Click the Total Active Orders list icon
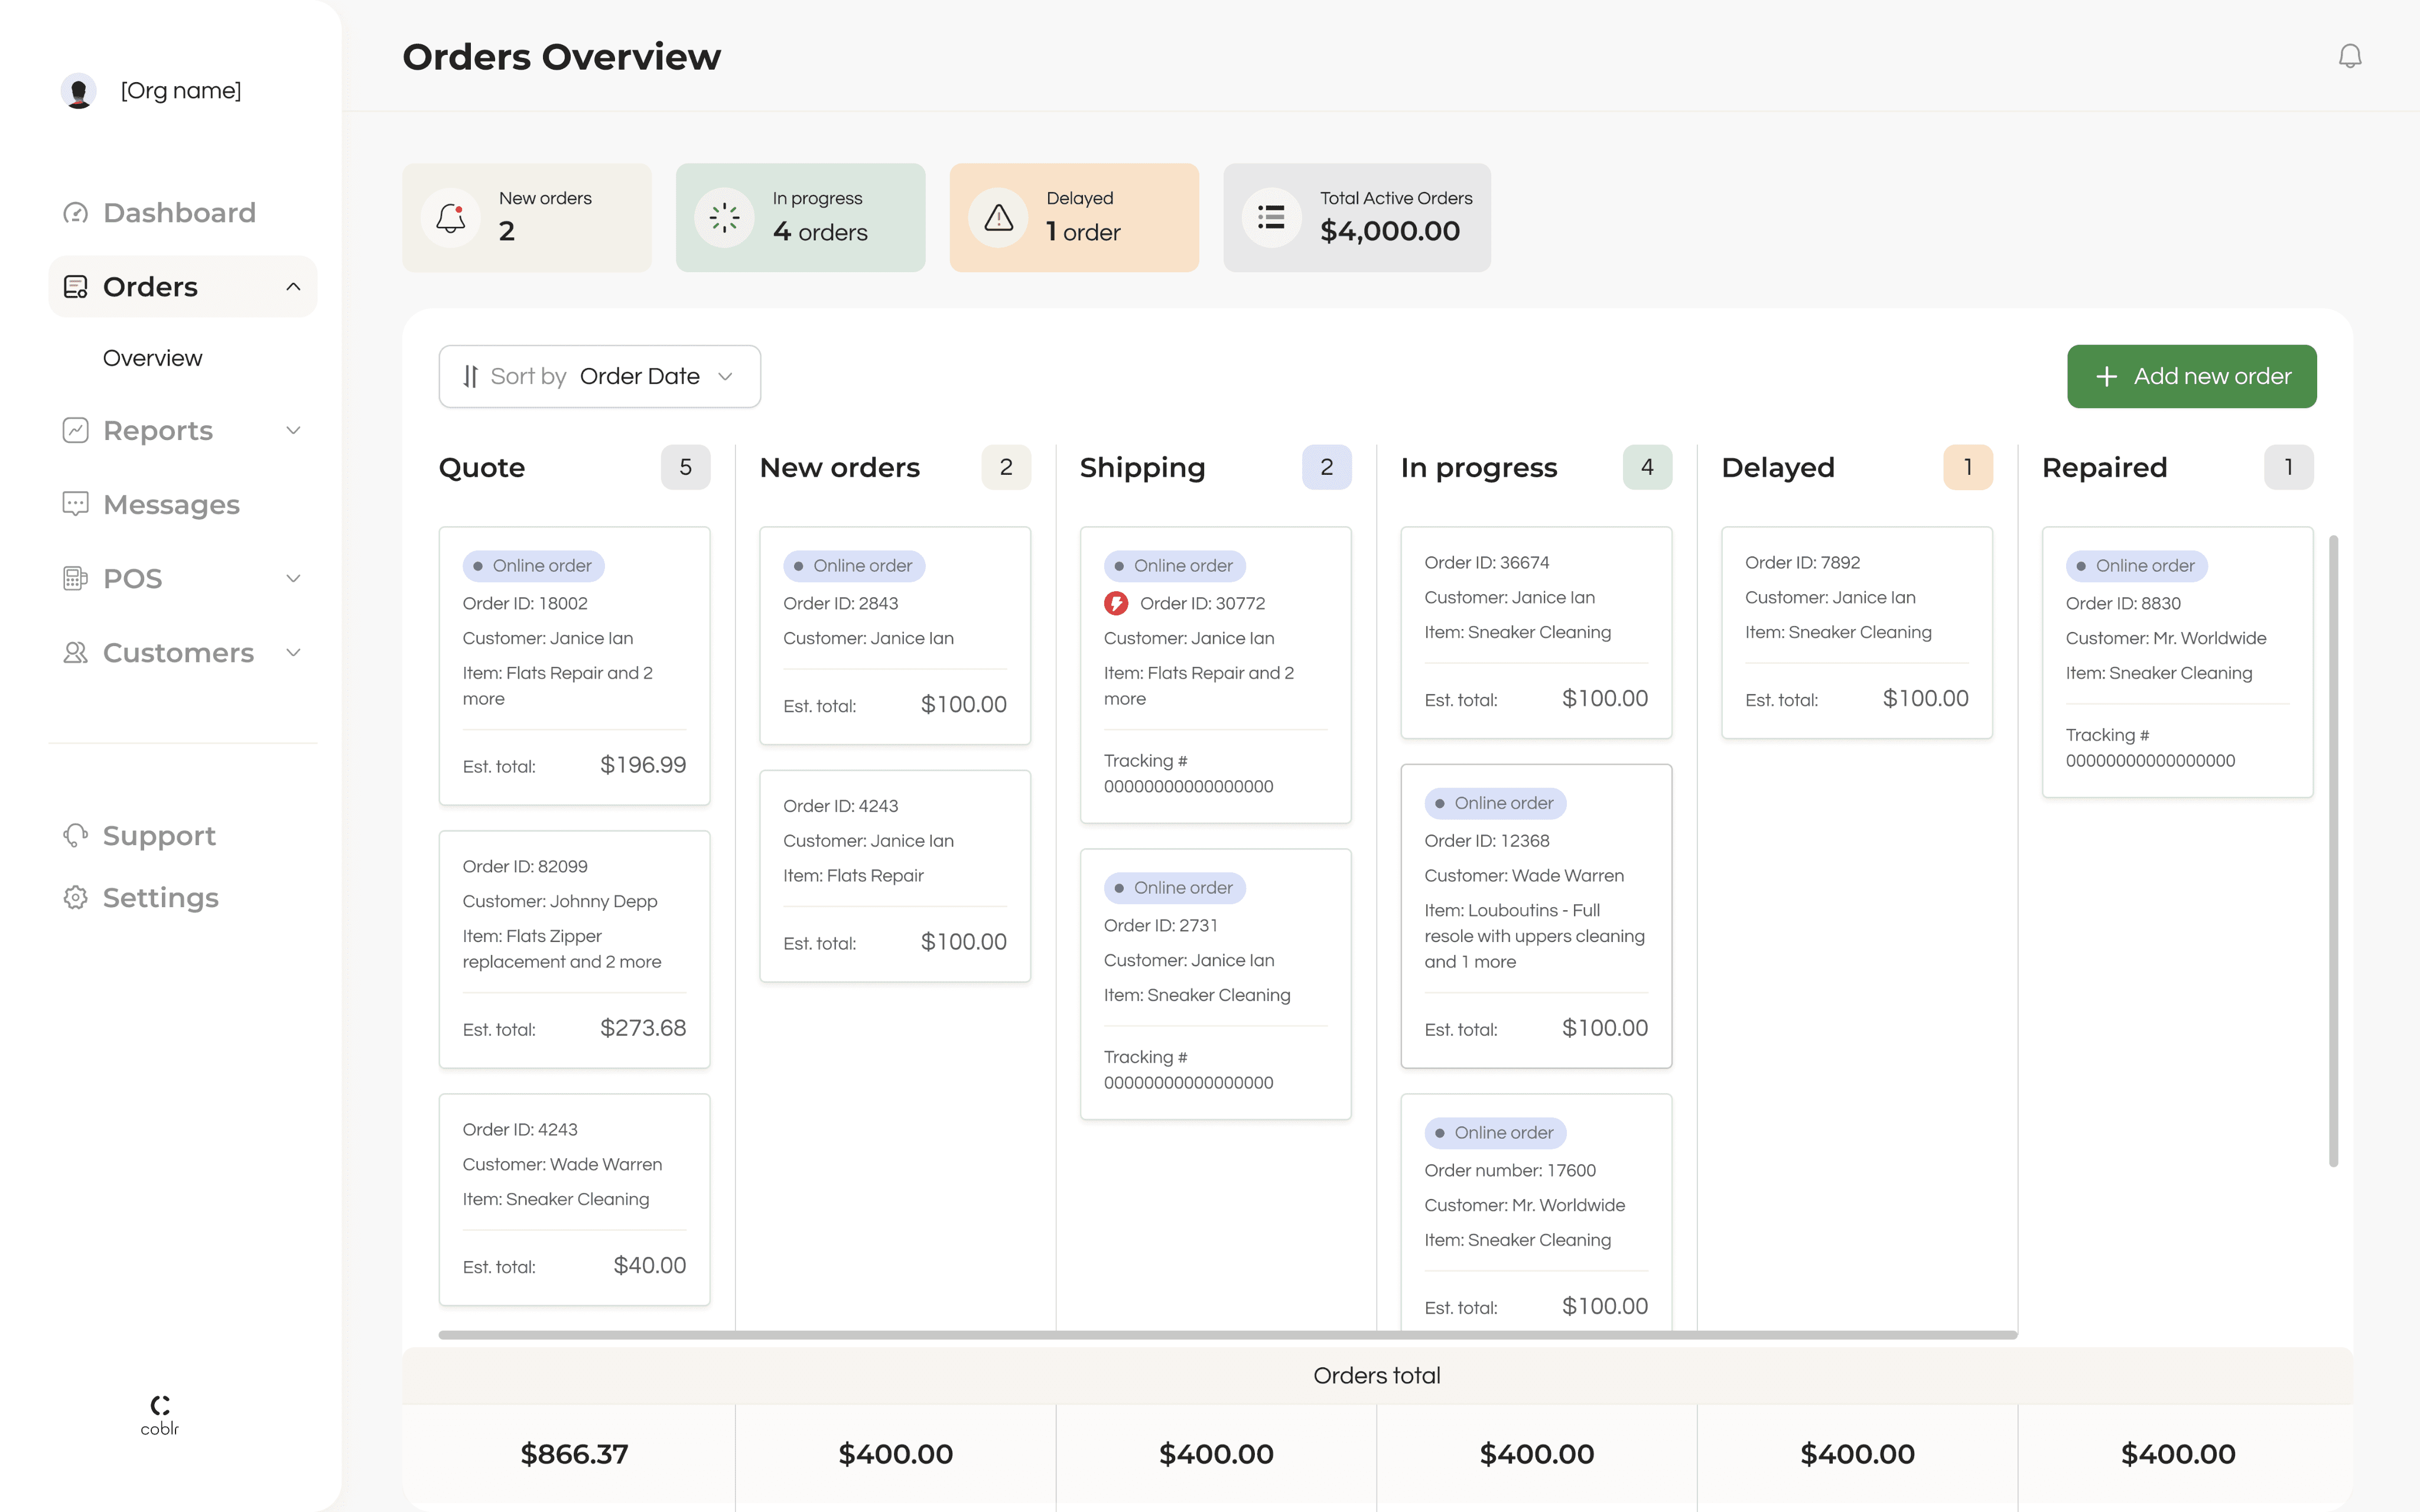The height and width of the screenshot is (1512, 2420). pyautogui.click(x=1271, y=217)
